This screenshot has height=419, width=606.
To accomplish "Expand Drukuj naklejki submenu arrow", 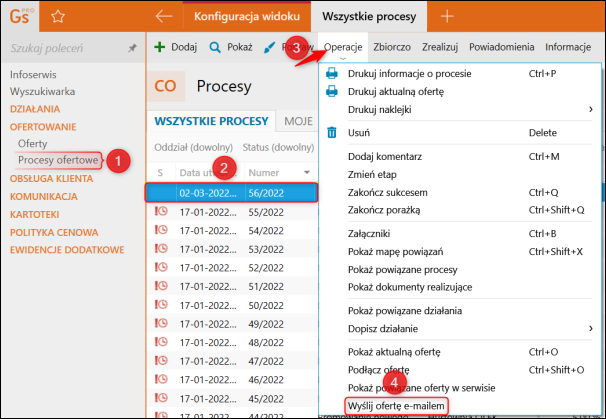I will (x=590, y=109).
